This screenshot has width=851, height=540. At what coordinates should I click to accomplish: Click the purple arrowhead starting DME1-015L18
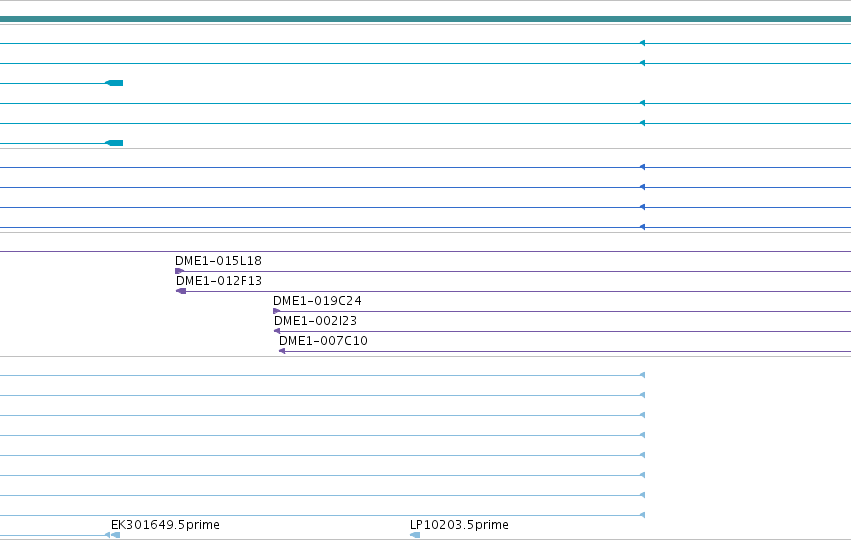180,271
